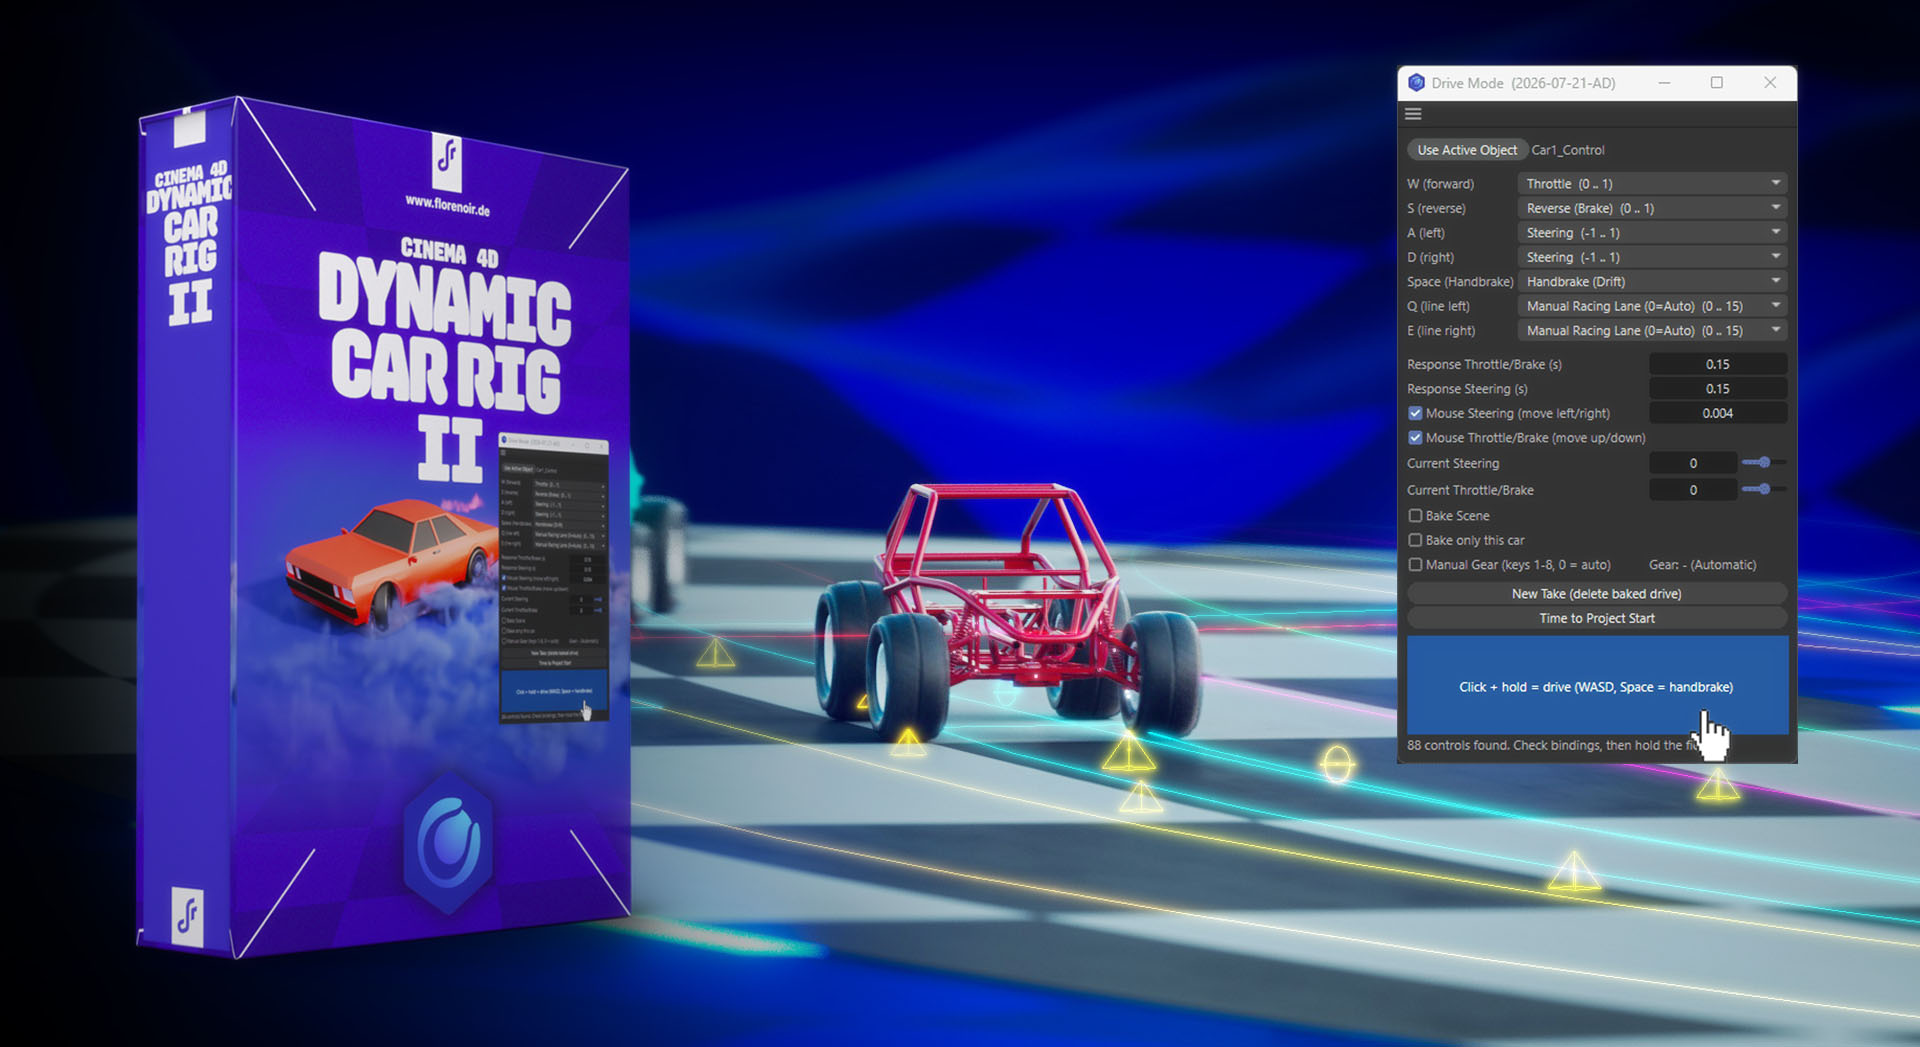The image size is (1920, 1047).
Task: Maximize the Drive Mode window
Action: (x=1717, y=83)
